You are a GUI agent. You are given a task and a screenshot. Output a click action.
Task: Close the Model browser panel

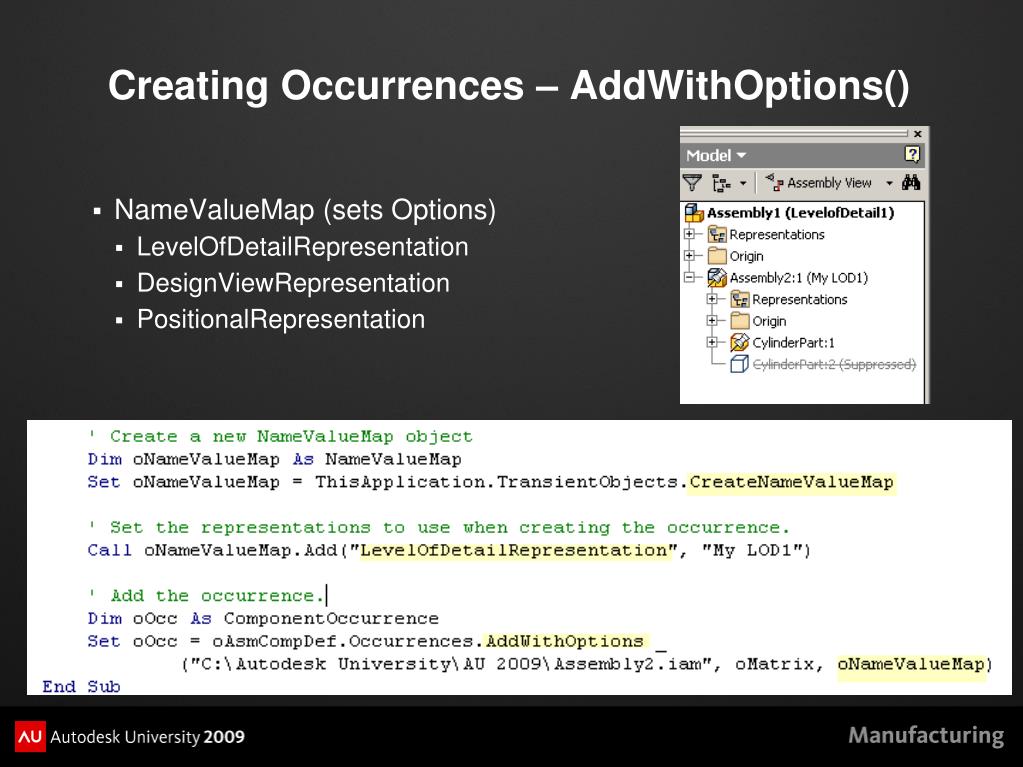(x=917, y=134)
